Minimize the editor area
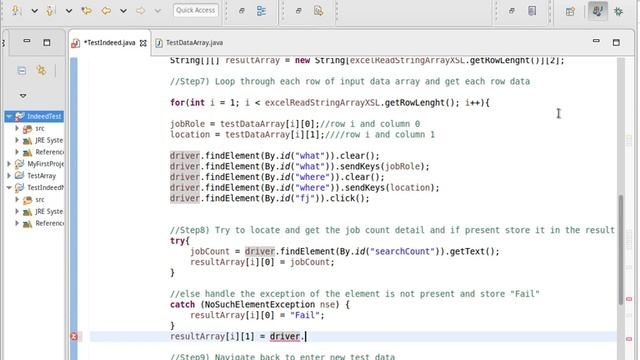 [x=596, y=41]
